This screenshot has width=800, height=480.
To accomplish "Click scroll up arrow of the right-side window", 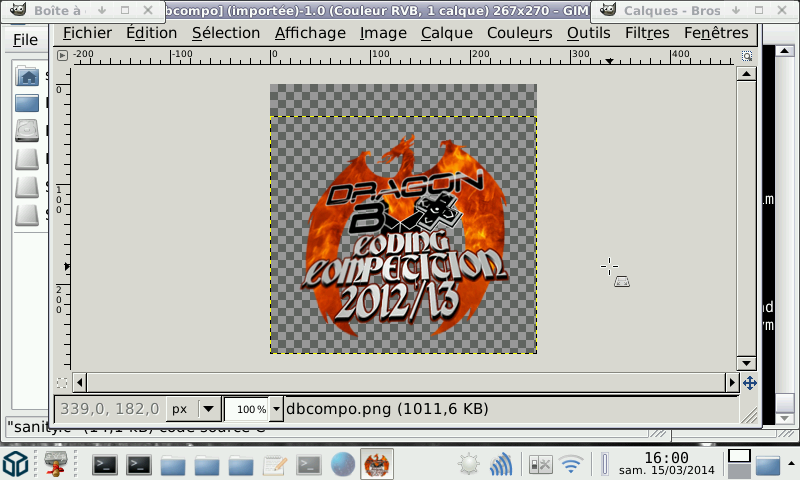I will tap(785, 50).
